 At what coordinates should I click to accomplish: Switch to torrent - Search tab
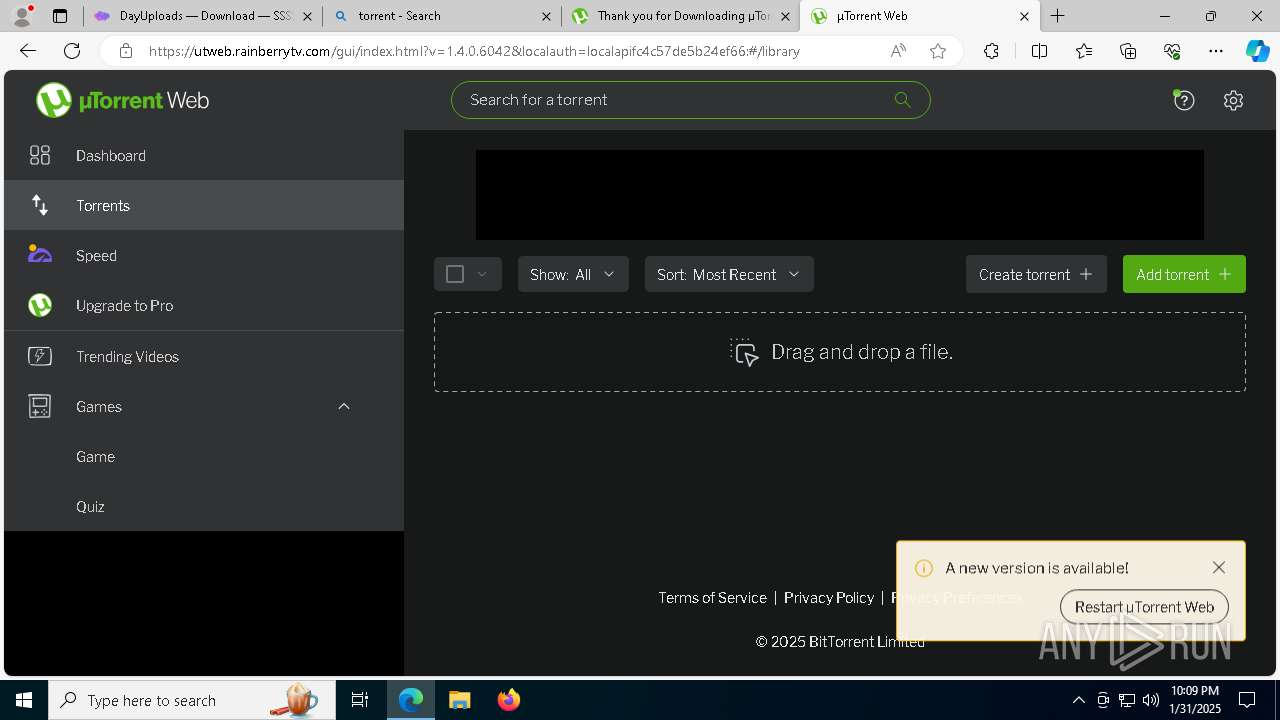coord(441,16)
